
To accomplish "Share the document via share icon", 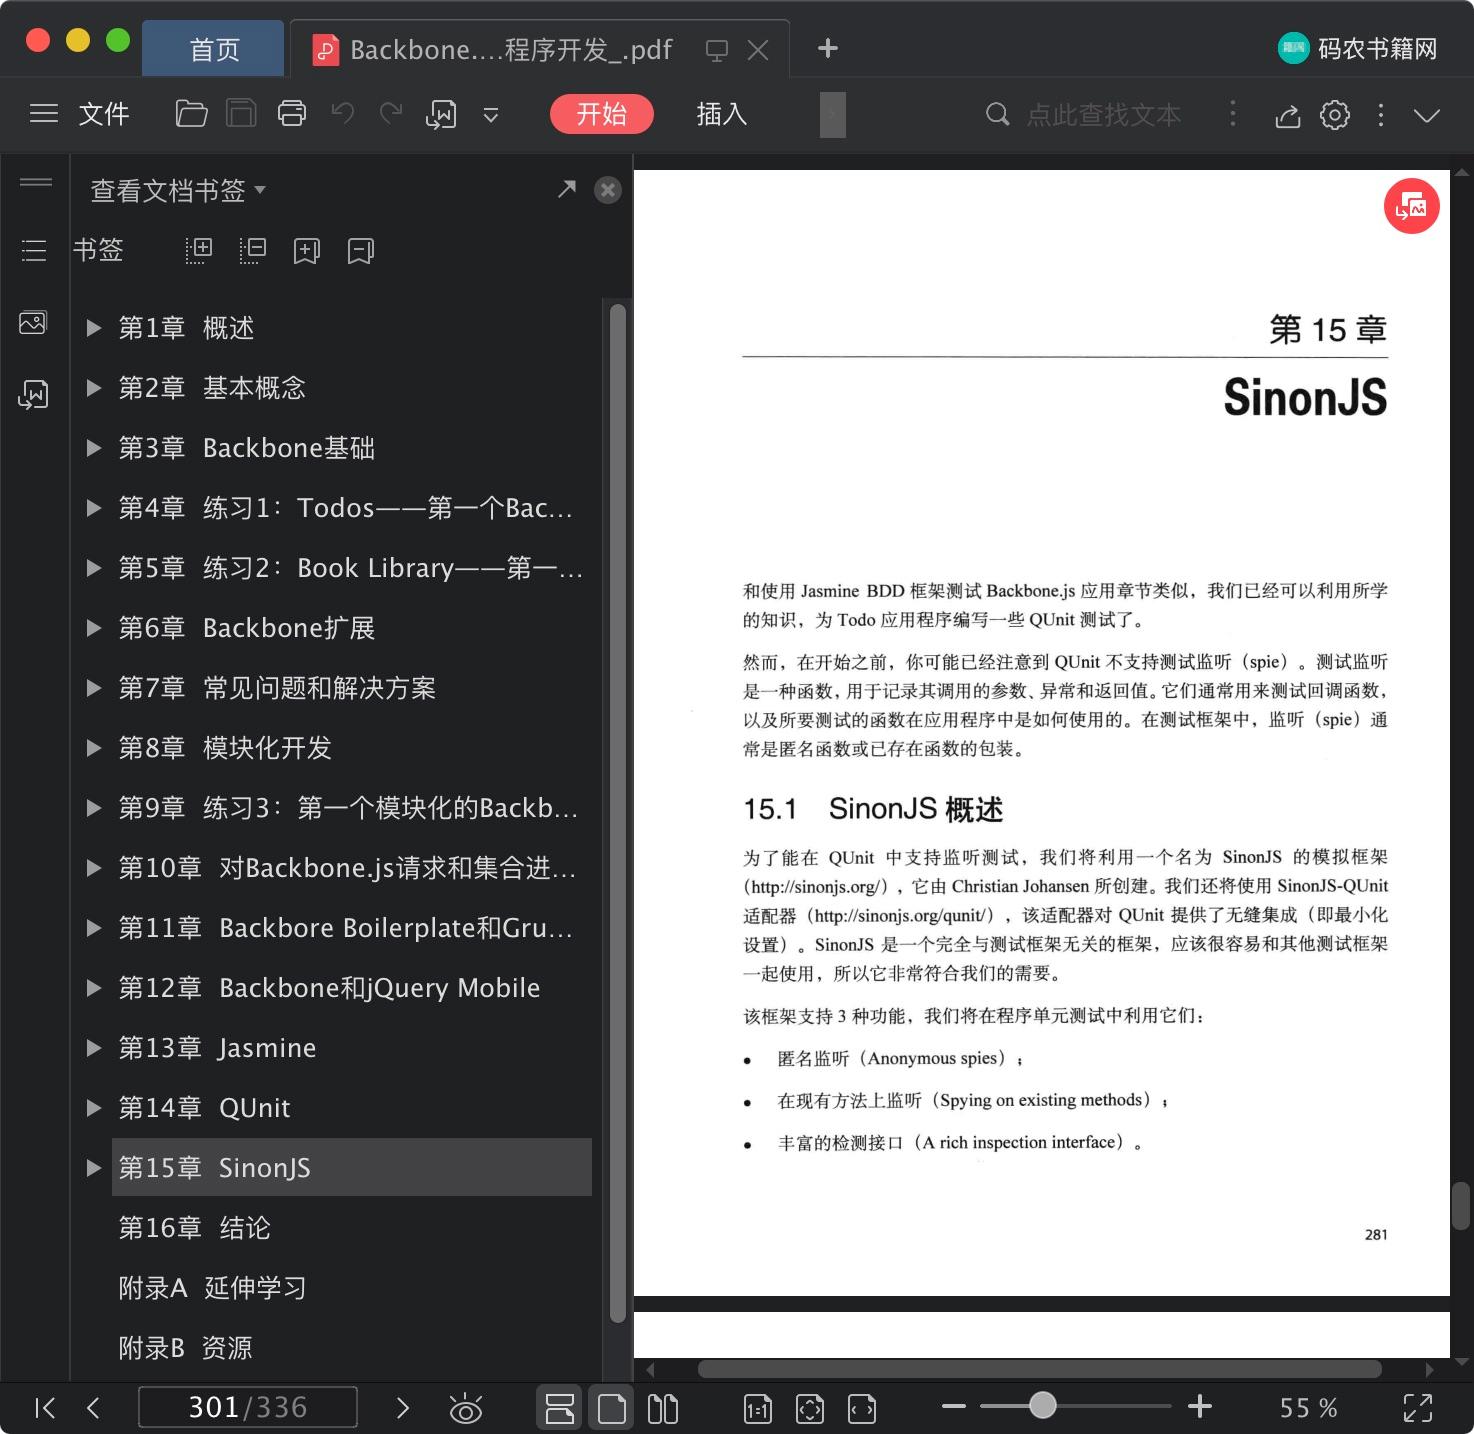I will tap(1287, 115).
